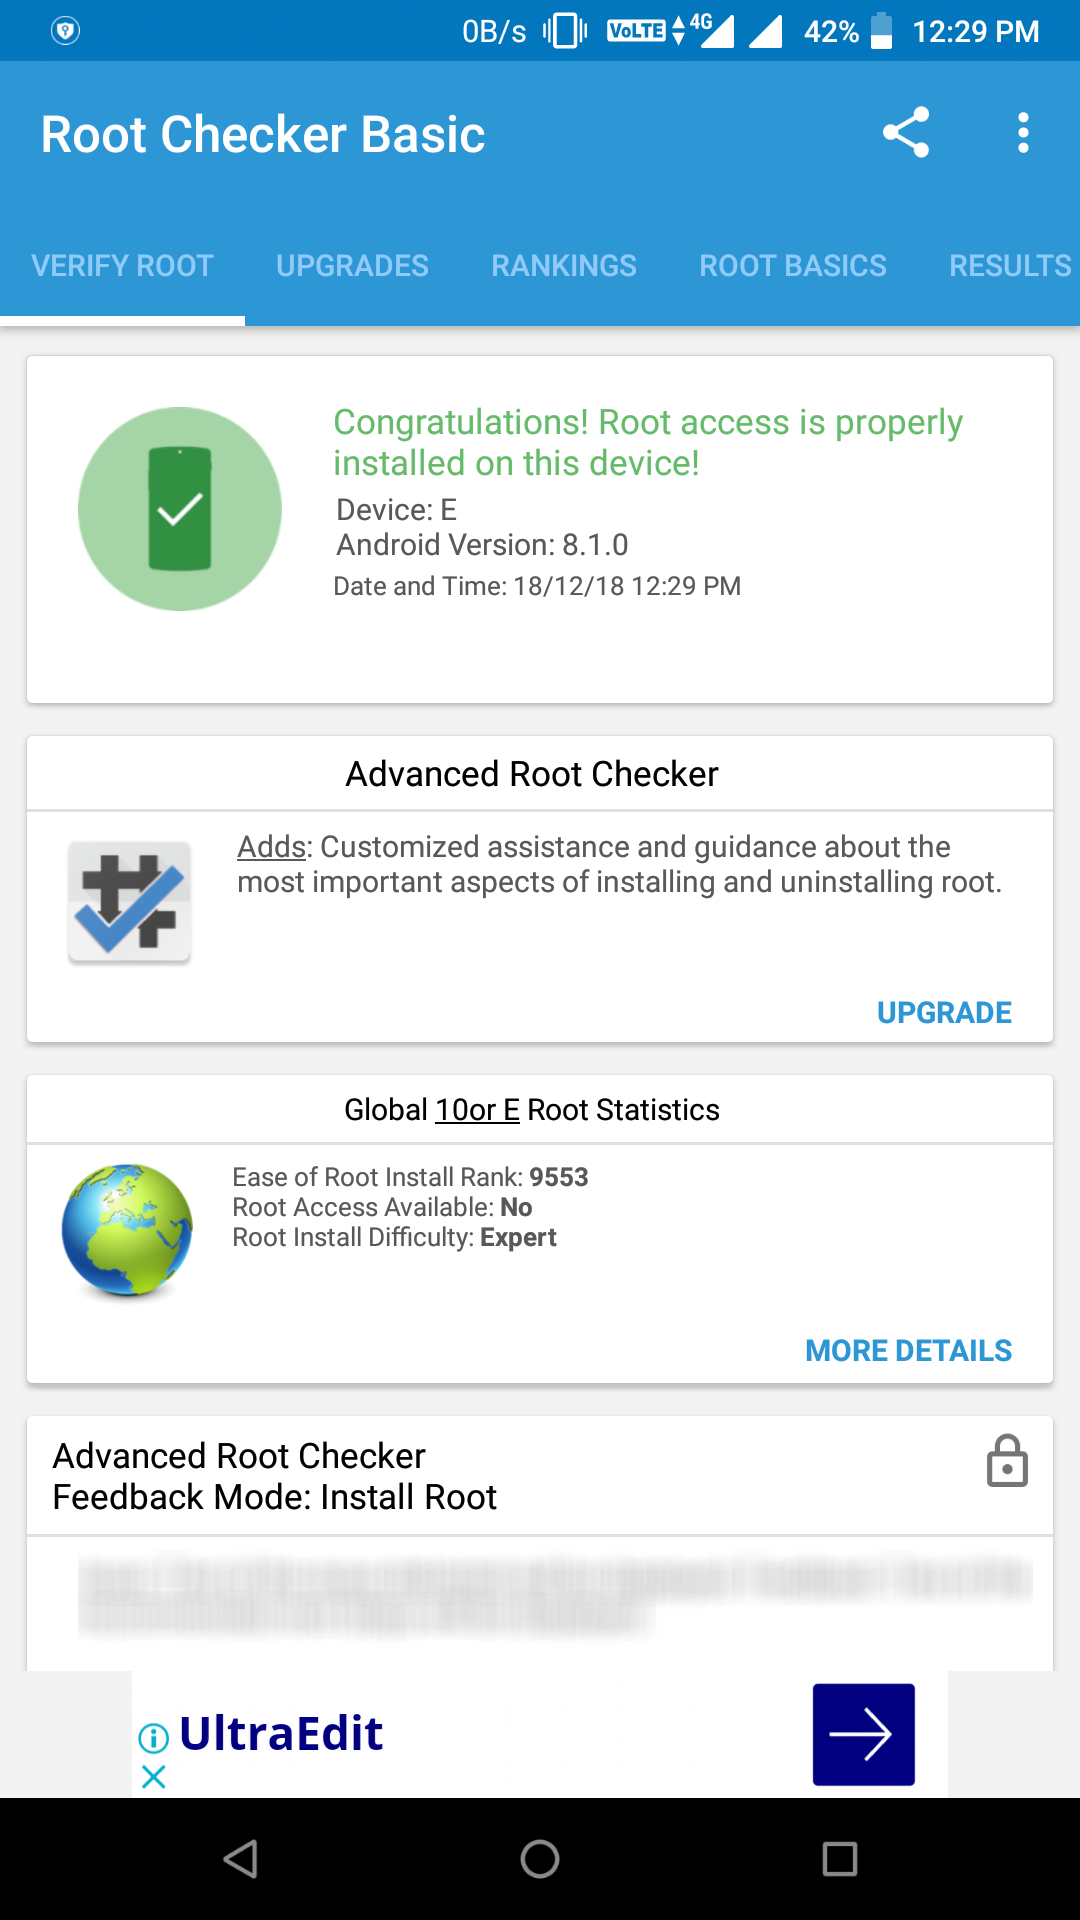Image resolution: width=1080 pixels, height=1920 pixels.
Task: Select the Verify Root tab
Action: click(122, 266)
